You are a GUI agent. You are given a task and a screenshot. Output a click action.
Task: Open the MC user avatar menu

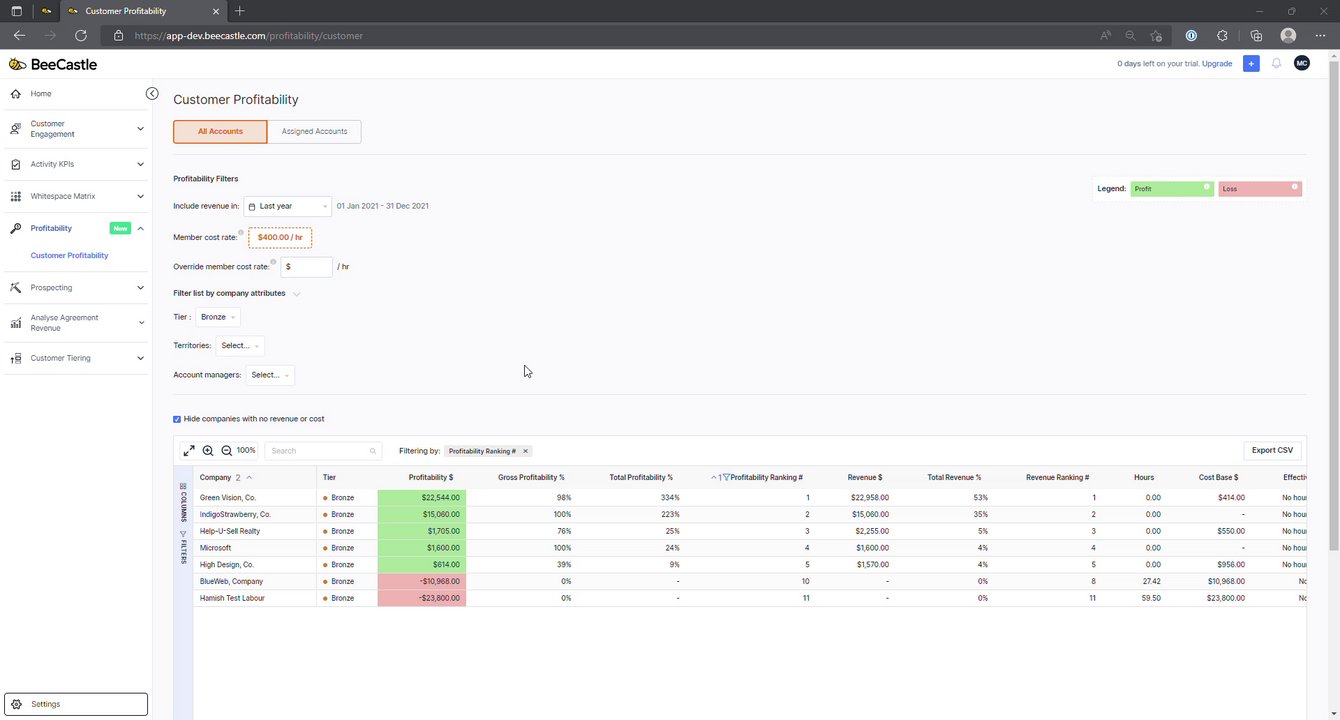click(x=1301, y=63)
